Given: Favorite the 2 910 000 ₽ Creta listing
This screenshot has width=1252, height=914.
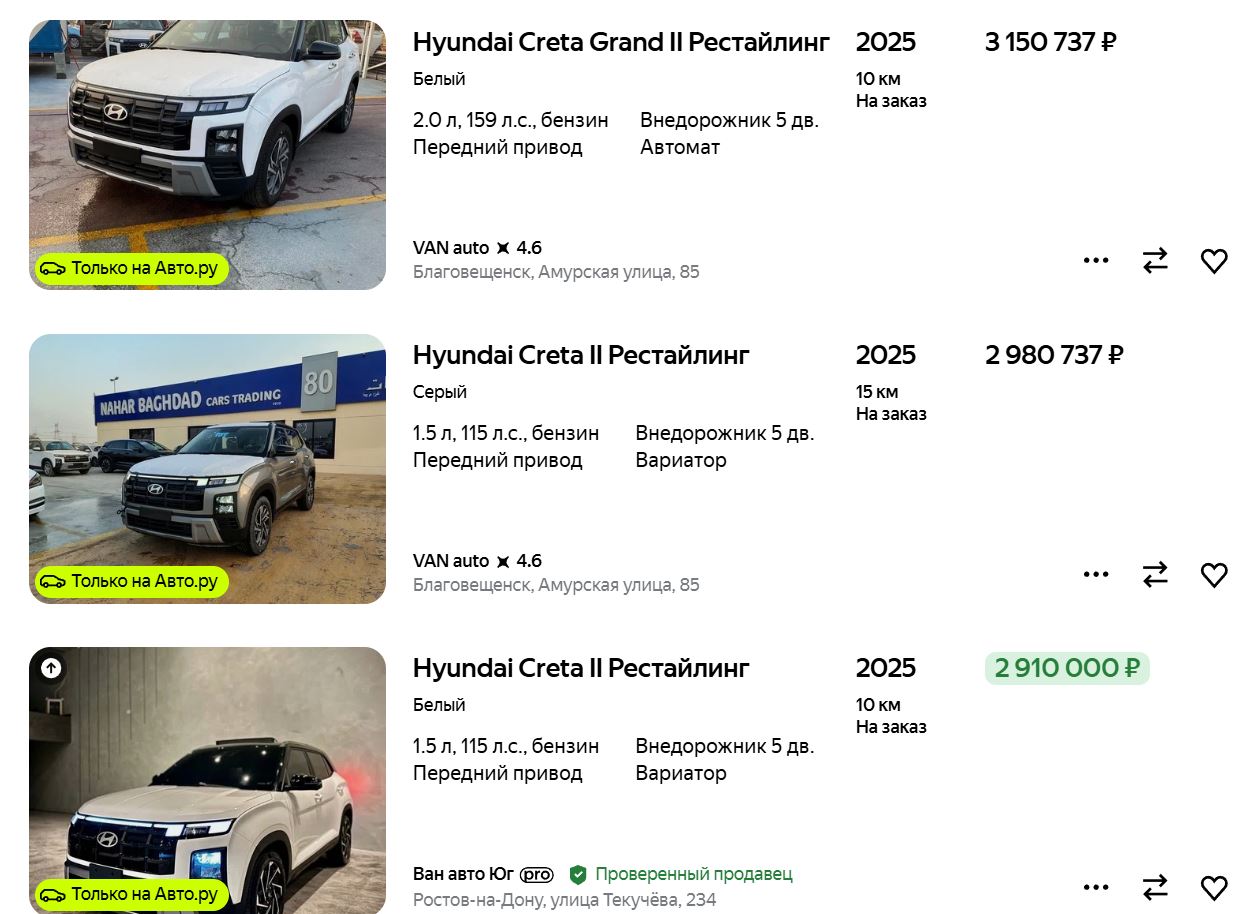Looking at the screenshot, I should click(x=1213, y=887).
